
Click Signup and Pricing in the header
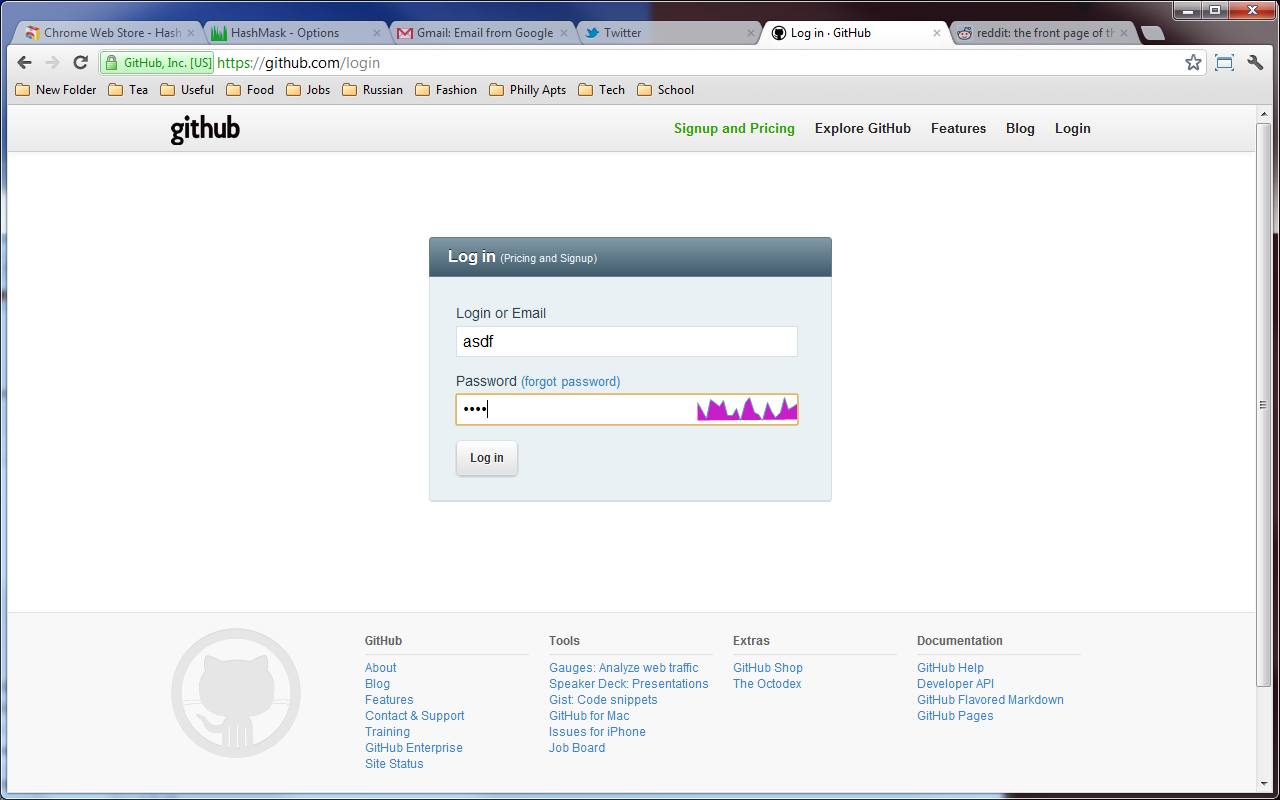(734, 129)
